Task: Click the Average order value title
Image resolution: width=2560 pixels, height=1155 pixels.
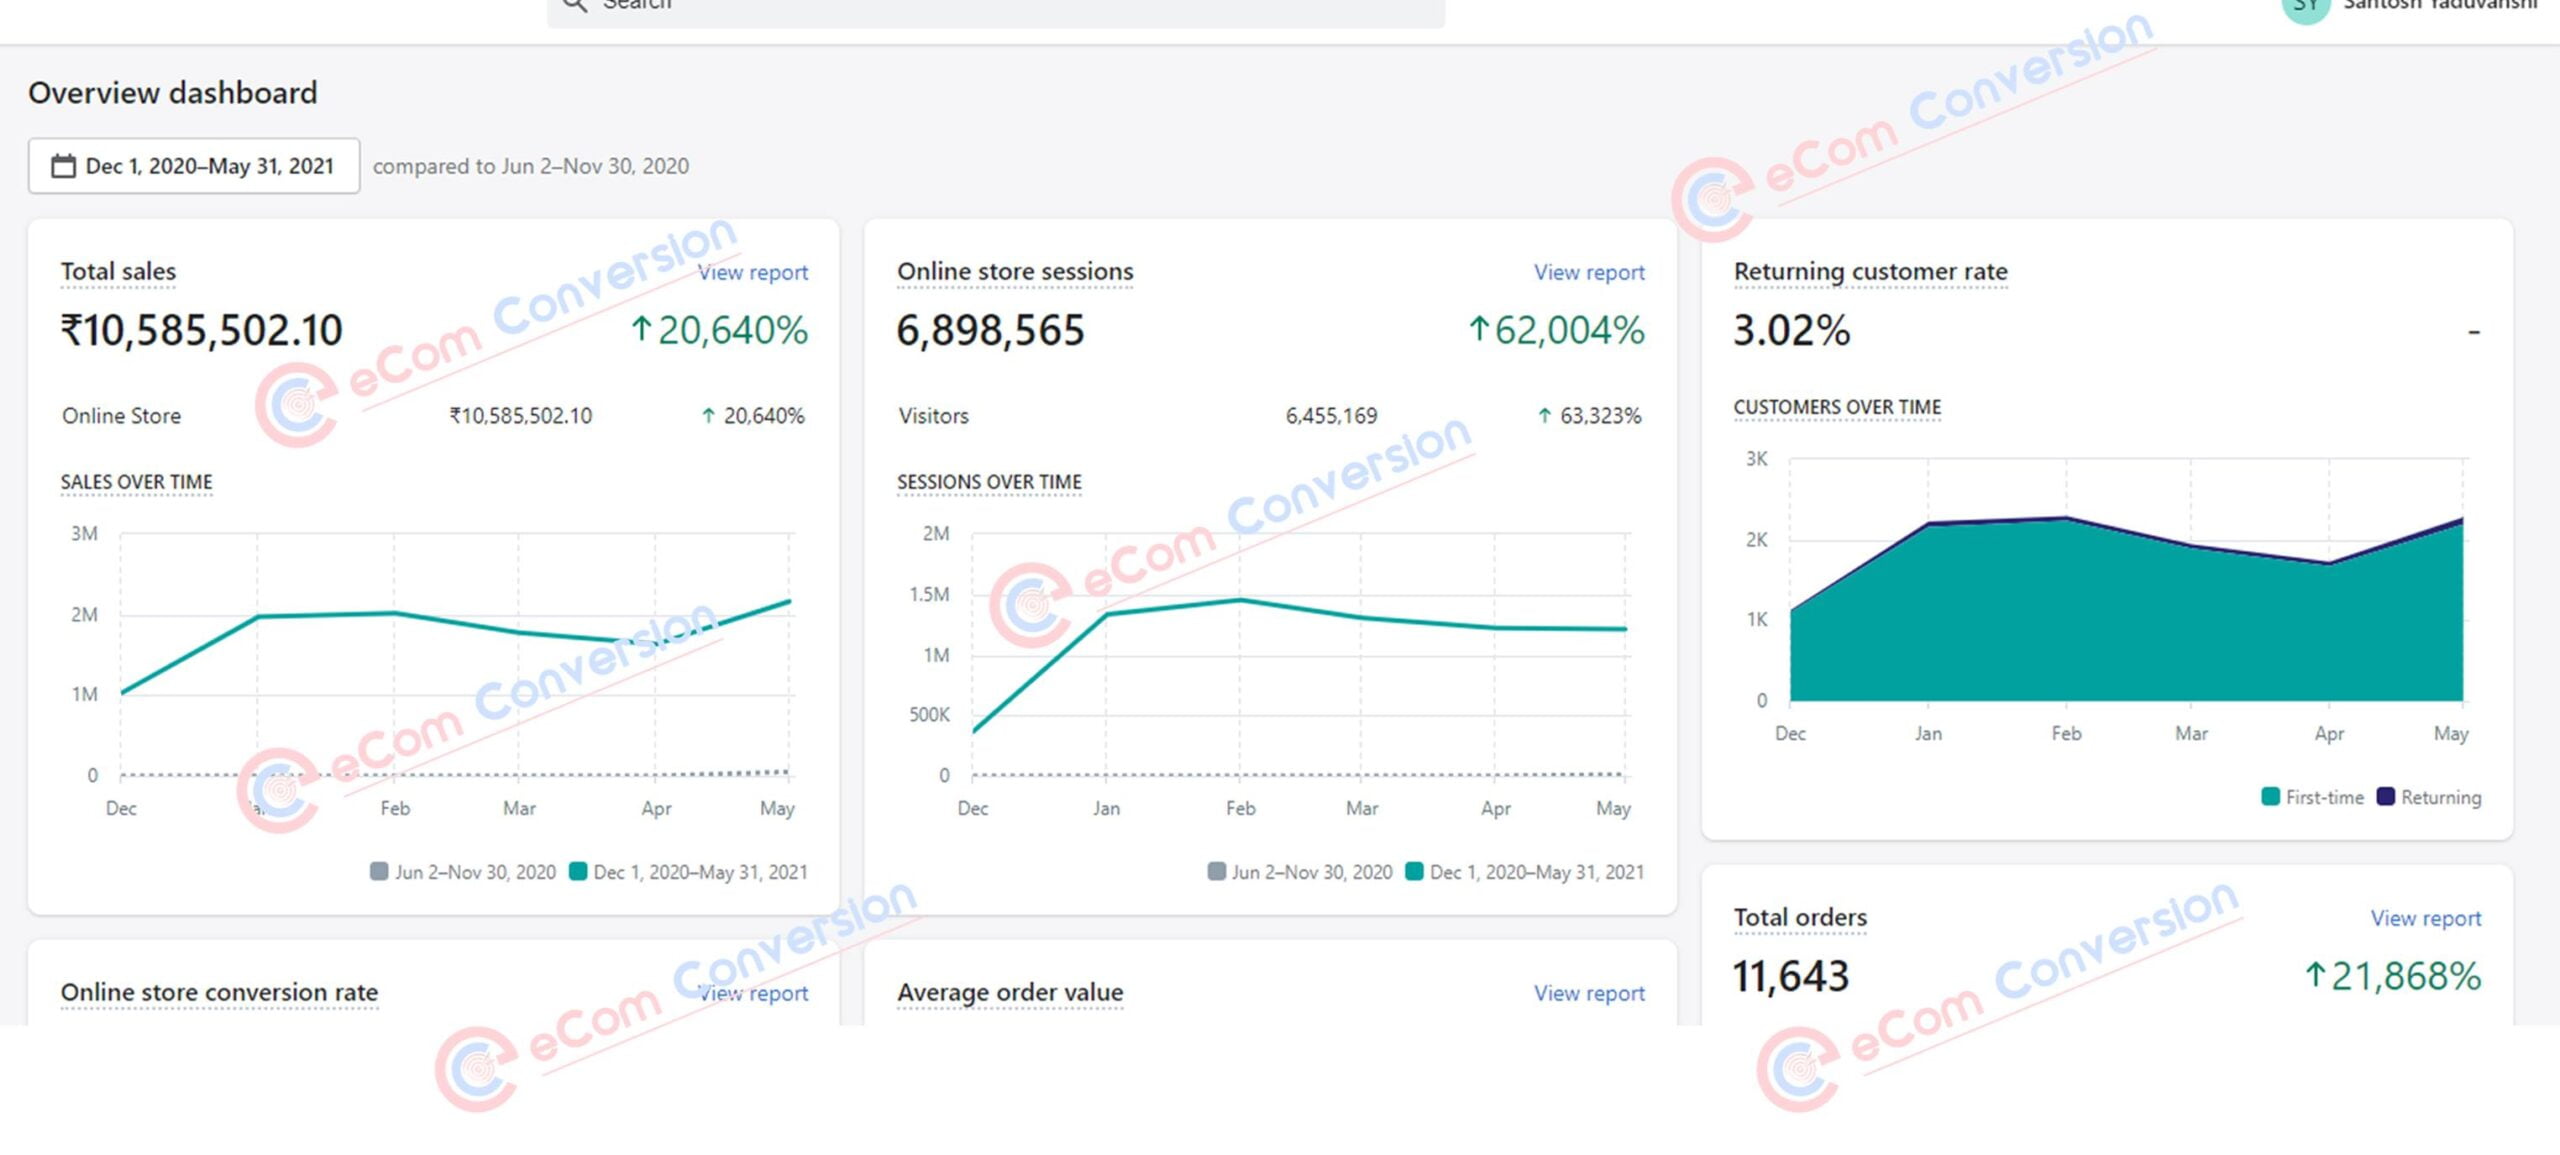Action: tap(1010, 992)
